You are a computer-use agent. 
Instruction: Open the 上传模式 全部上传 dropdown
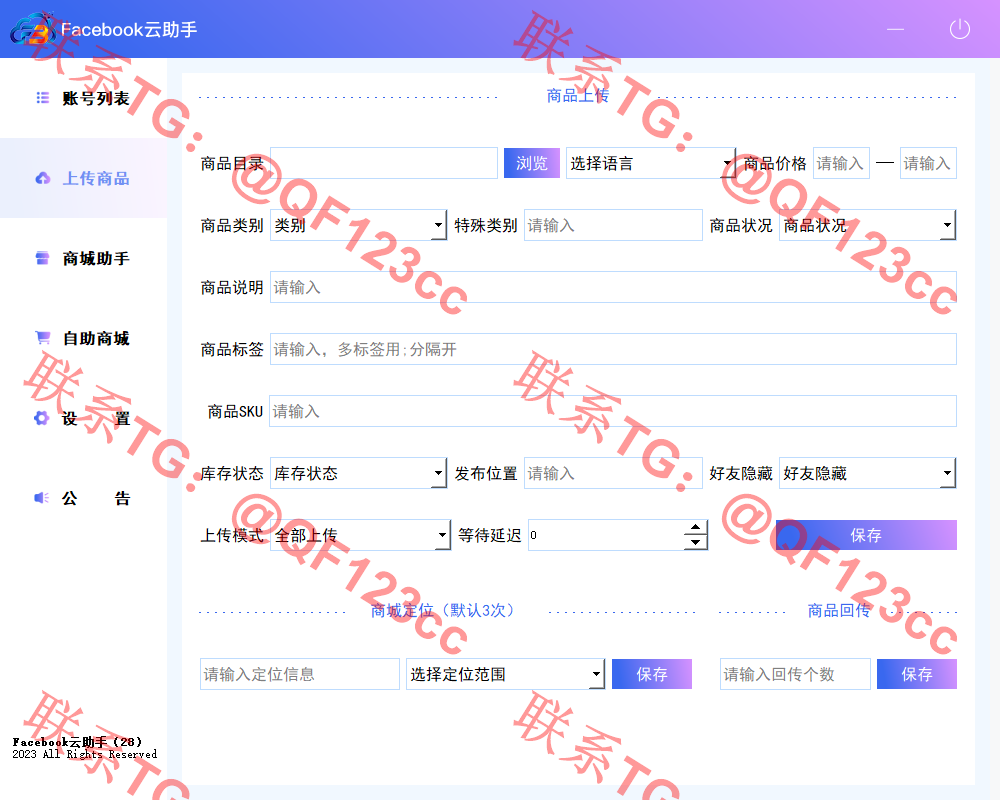(360, 535)
